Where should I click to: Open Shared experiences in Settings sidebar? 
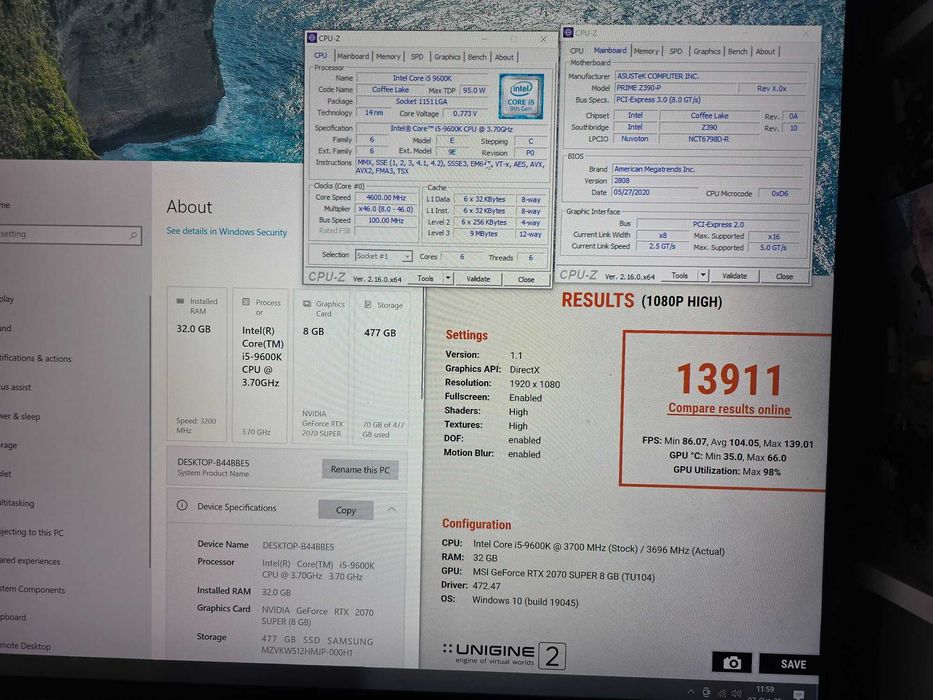click(x=30, y=561)
